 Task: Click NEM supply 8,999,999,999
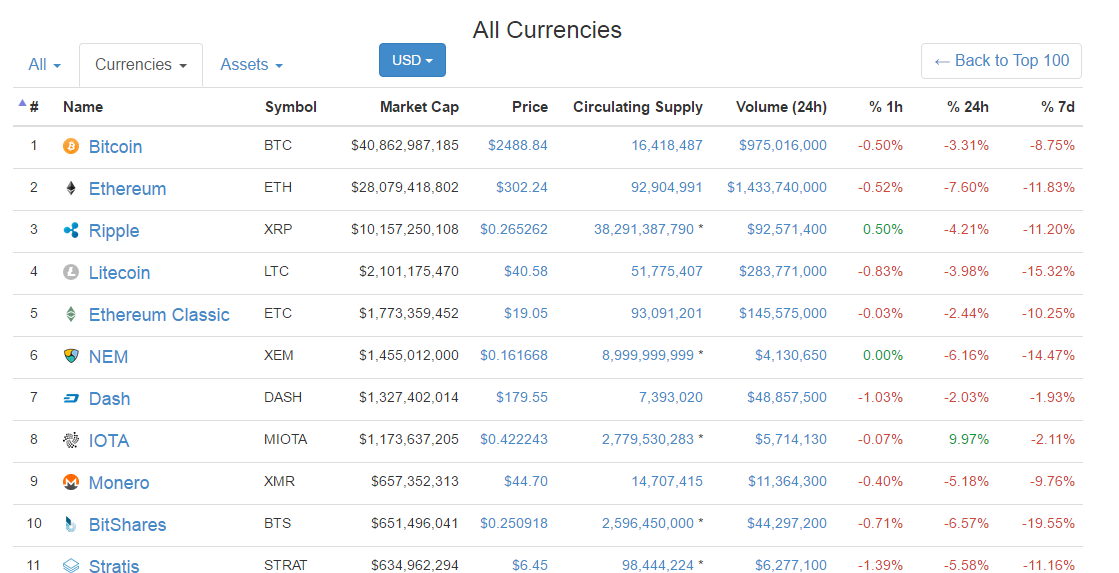(x=648, y=355)
